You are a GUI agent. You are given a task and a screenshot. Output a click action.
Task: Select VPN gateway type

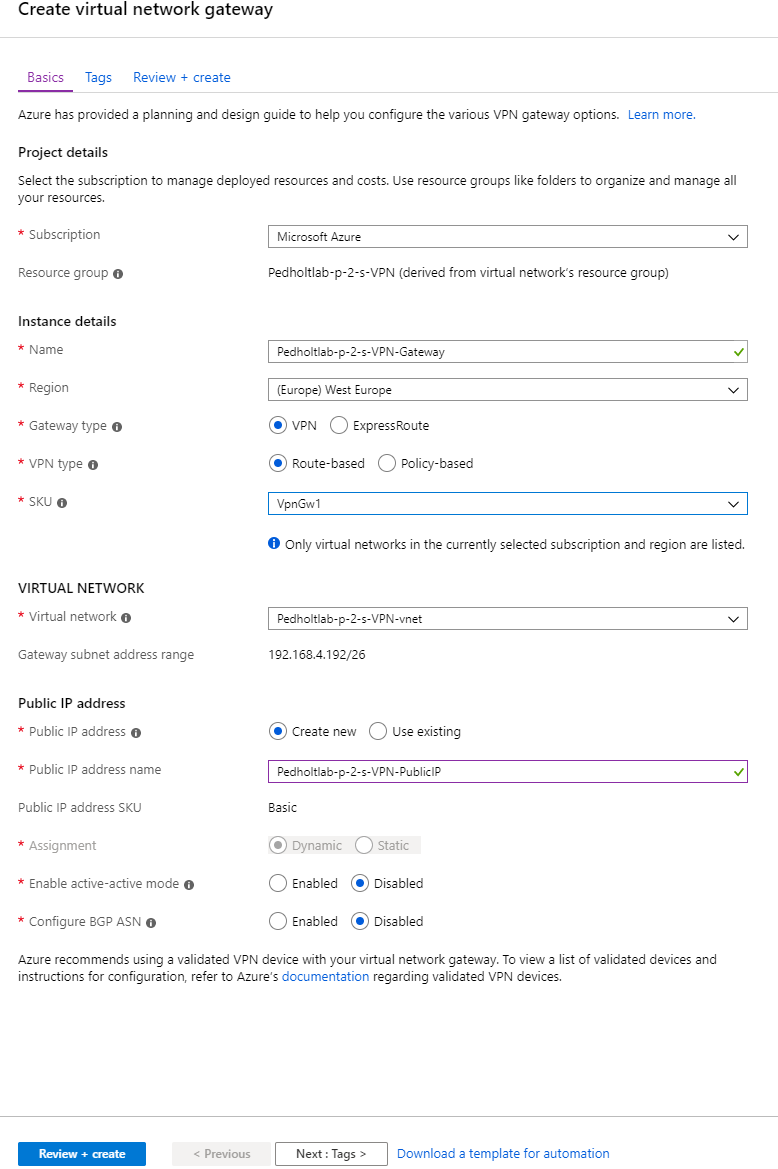pyautogui.click(x=278, y=425)
